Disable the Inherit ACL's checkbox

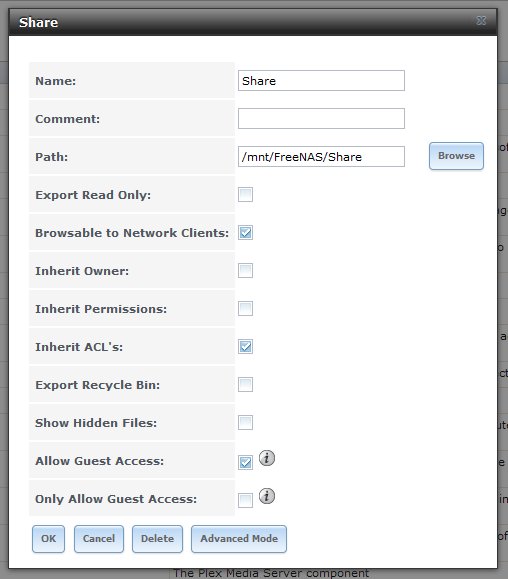point(246,347)
